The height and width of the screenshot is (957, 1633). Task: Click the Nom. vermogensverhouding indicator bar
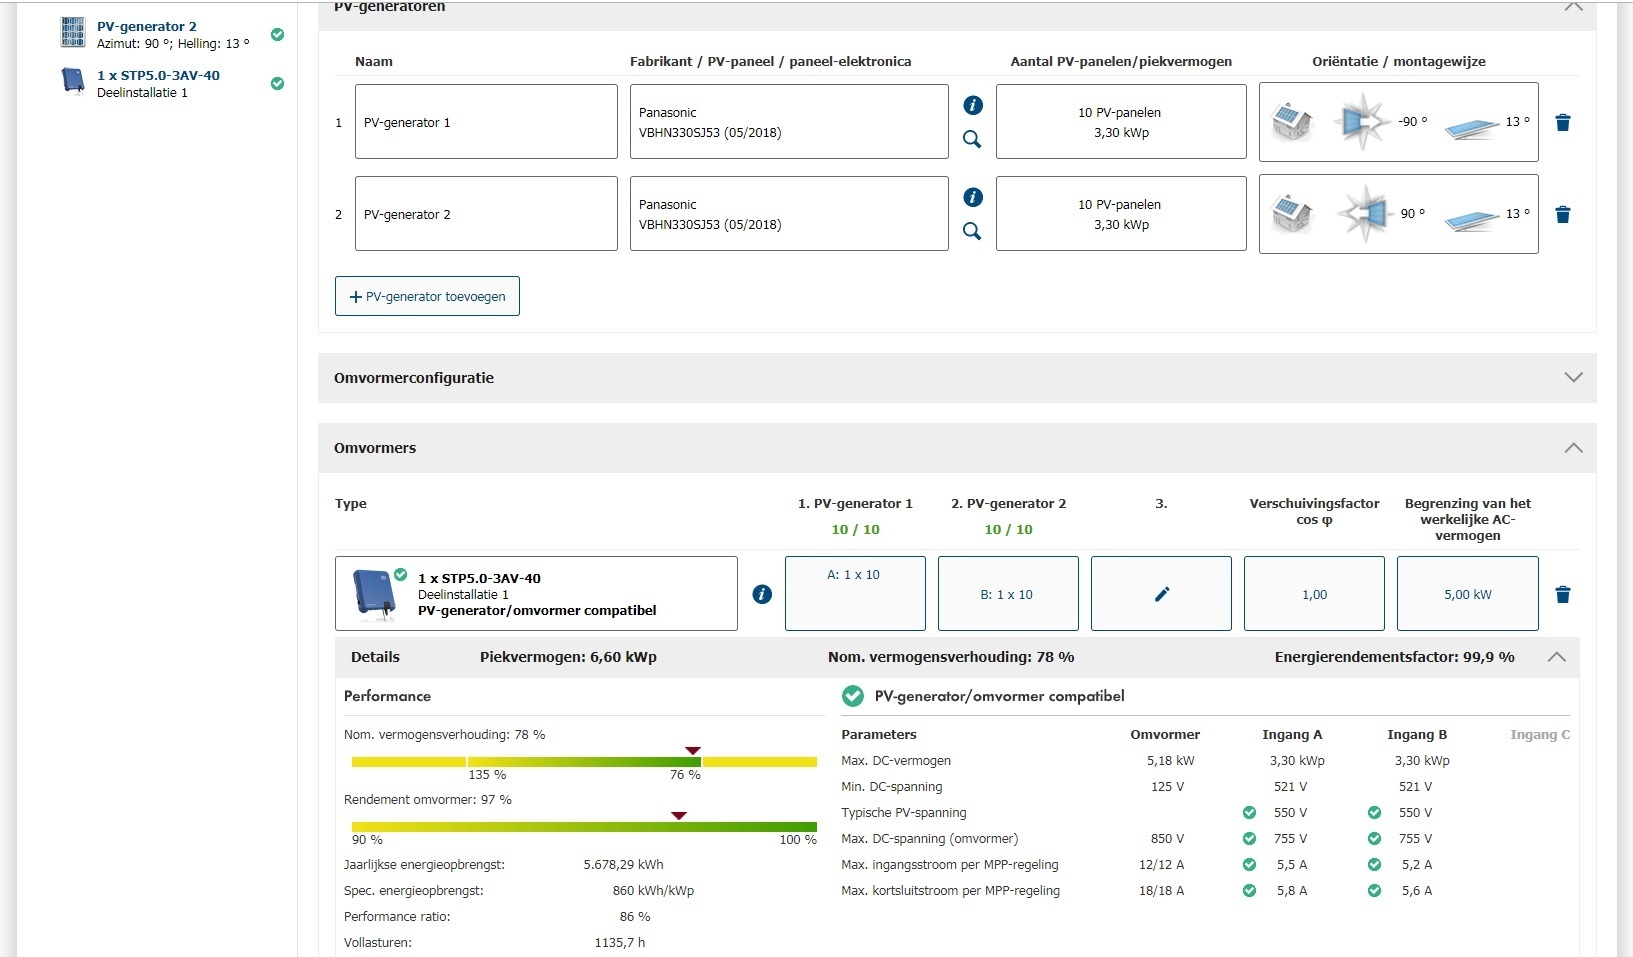click(584, 762)
